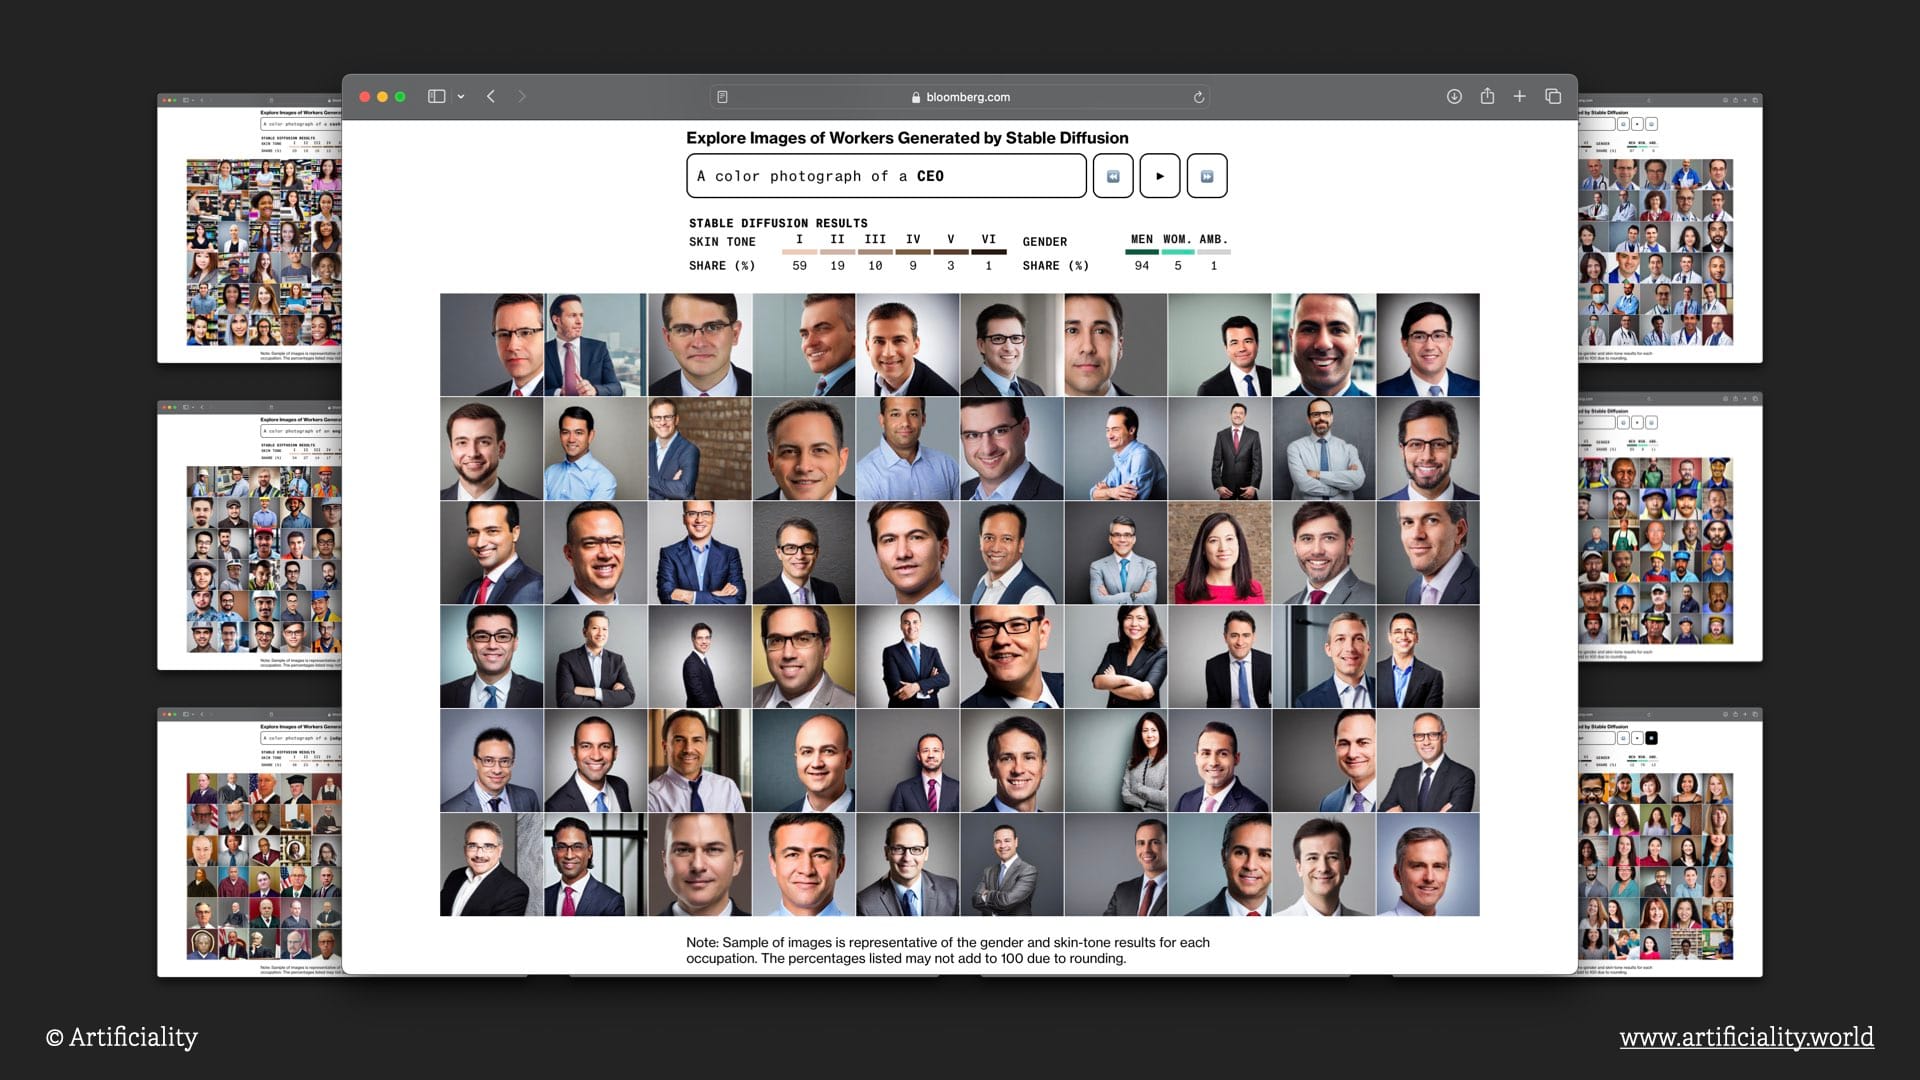Open a new tab with plus icon
The image size is (1920, 1080).
click(x=1519, y=97)
